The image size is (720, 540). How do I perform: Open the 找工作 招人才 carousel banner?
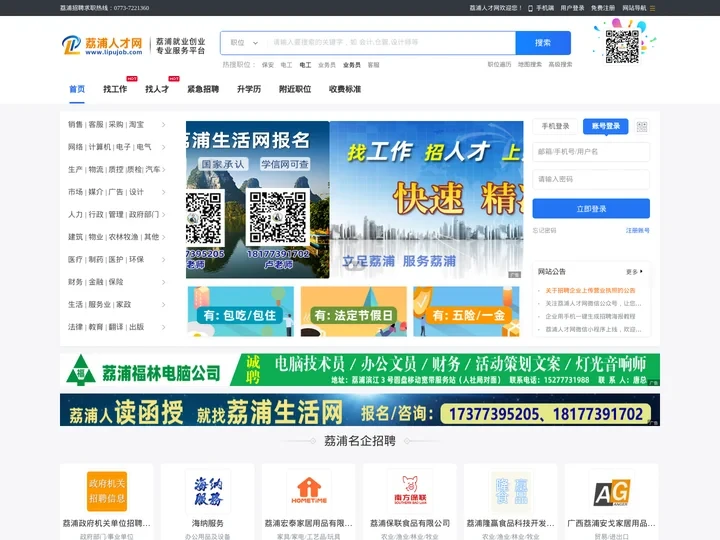click(x=426, y=200)
